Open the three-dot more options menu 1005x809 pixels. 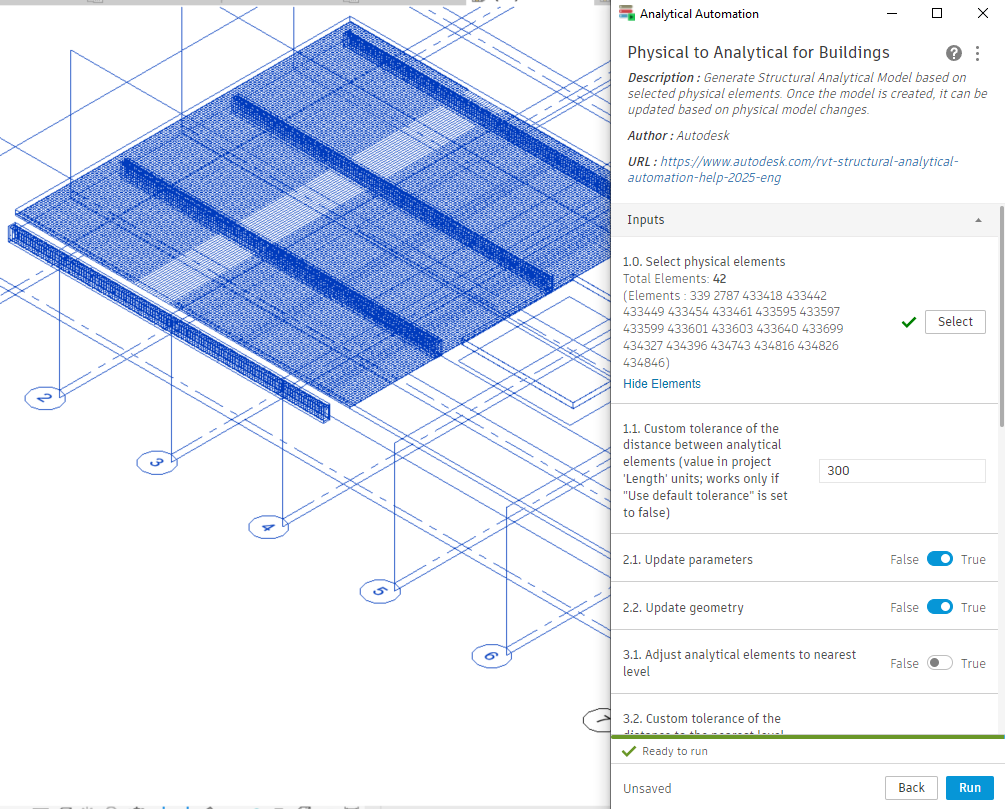point(977,53)
